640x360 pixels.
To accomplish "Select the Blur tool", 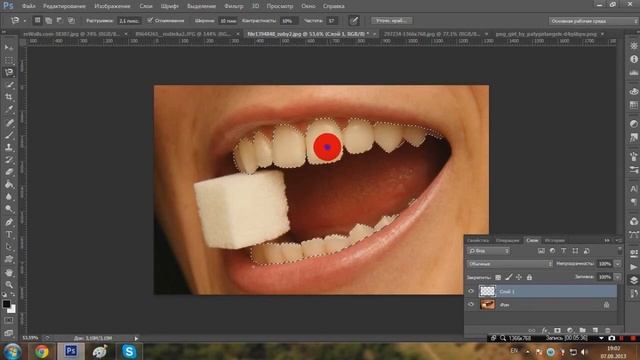I will point(9,197).
